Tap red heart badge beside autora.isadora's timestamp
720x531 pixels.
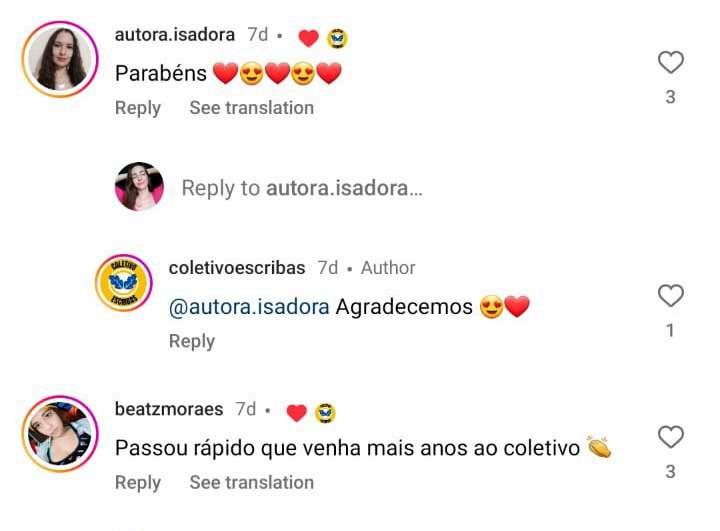pyautogui.click(x=309, y=38)
